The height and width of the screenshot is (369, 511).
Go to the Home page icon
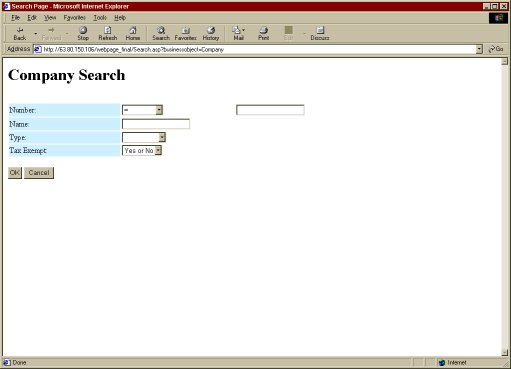pyautogui.click(x=133, y=33)
